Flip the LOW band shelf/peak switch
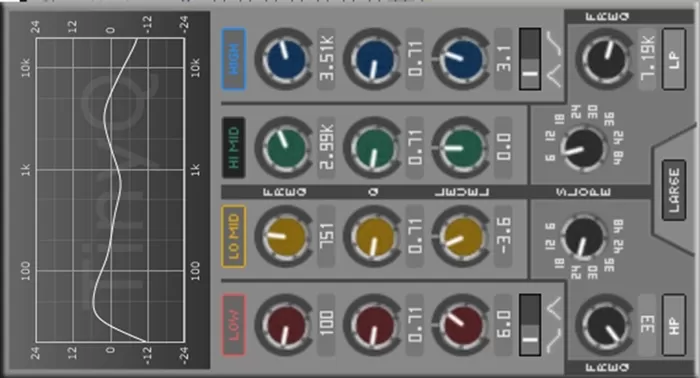This screenshot has width=700, height=378. click(x=530, y=325)
